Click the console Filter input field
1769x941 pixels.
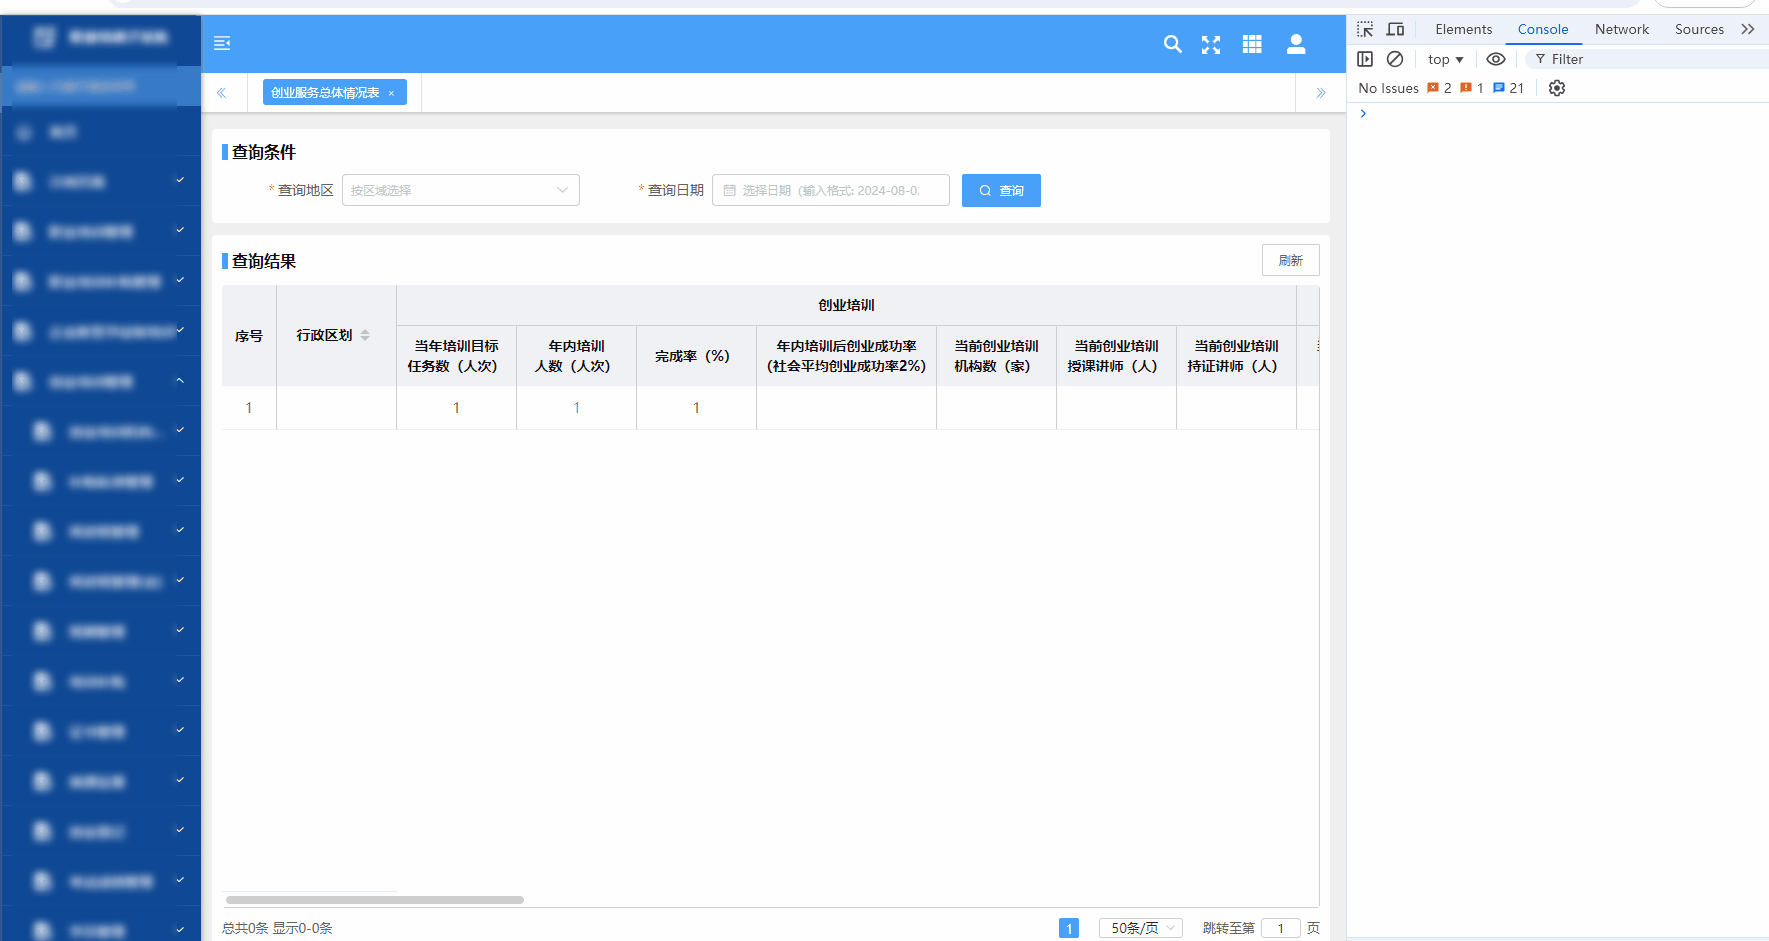1646,59
